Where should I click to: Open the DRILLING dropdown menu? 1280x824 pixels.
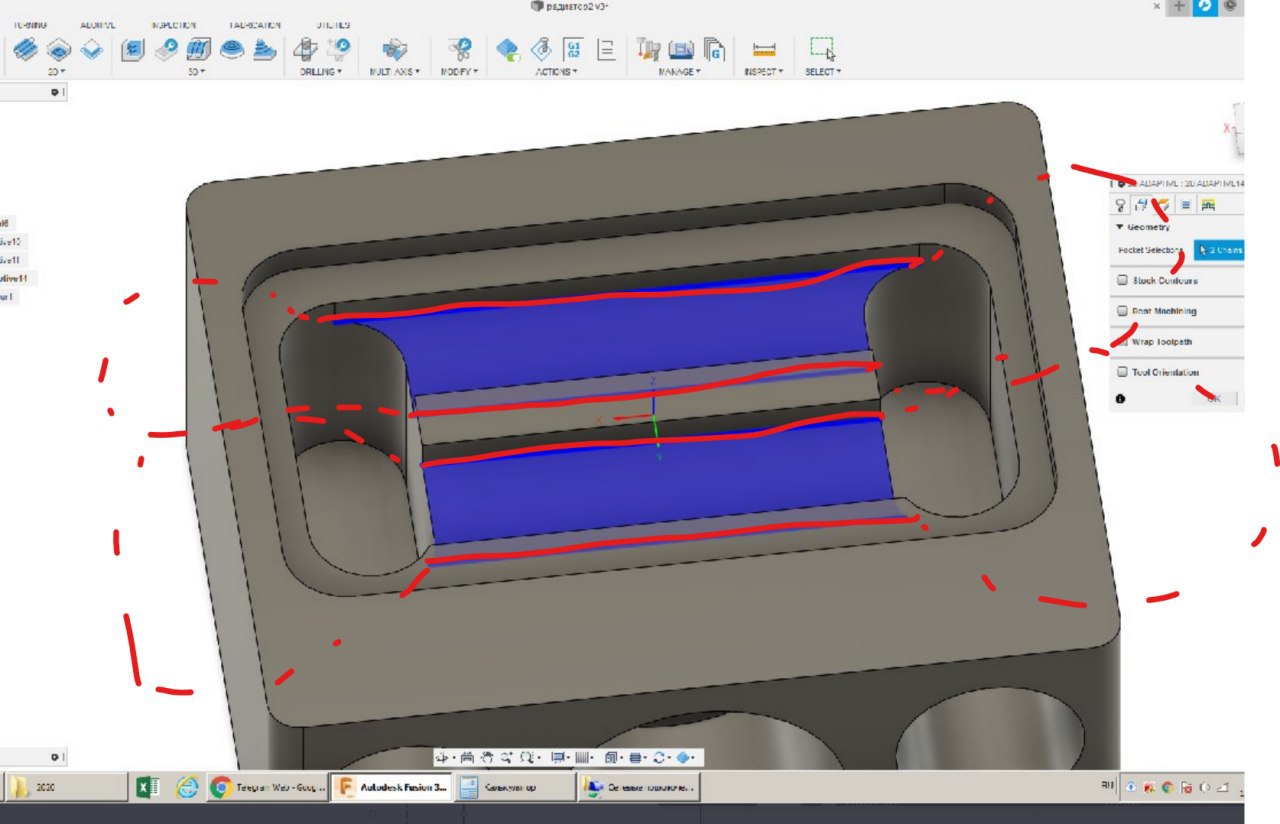click(321, 72)
